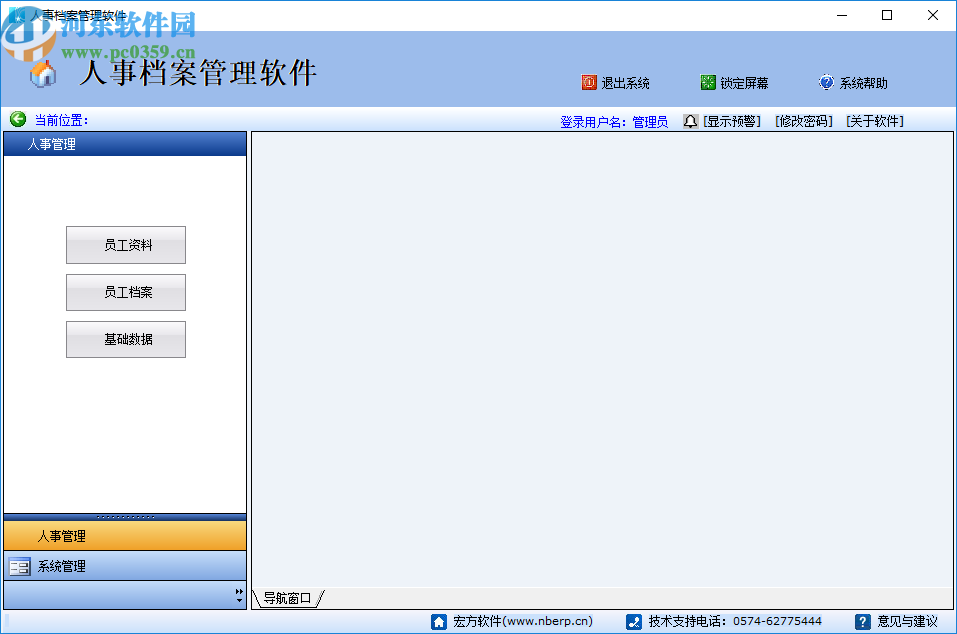Viewport: 957px width, 634px height.
Task: Select the 人事管理 panel header
Action: (124, 143)
